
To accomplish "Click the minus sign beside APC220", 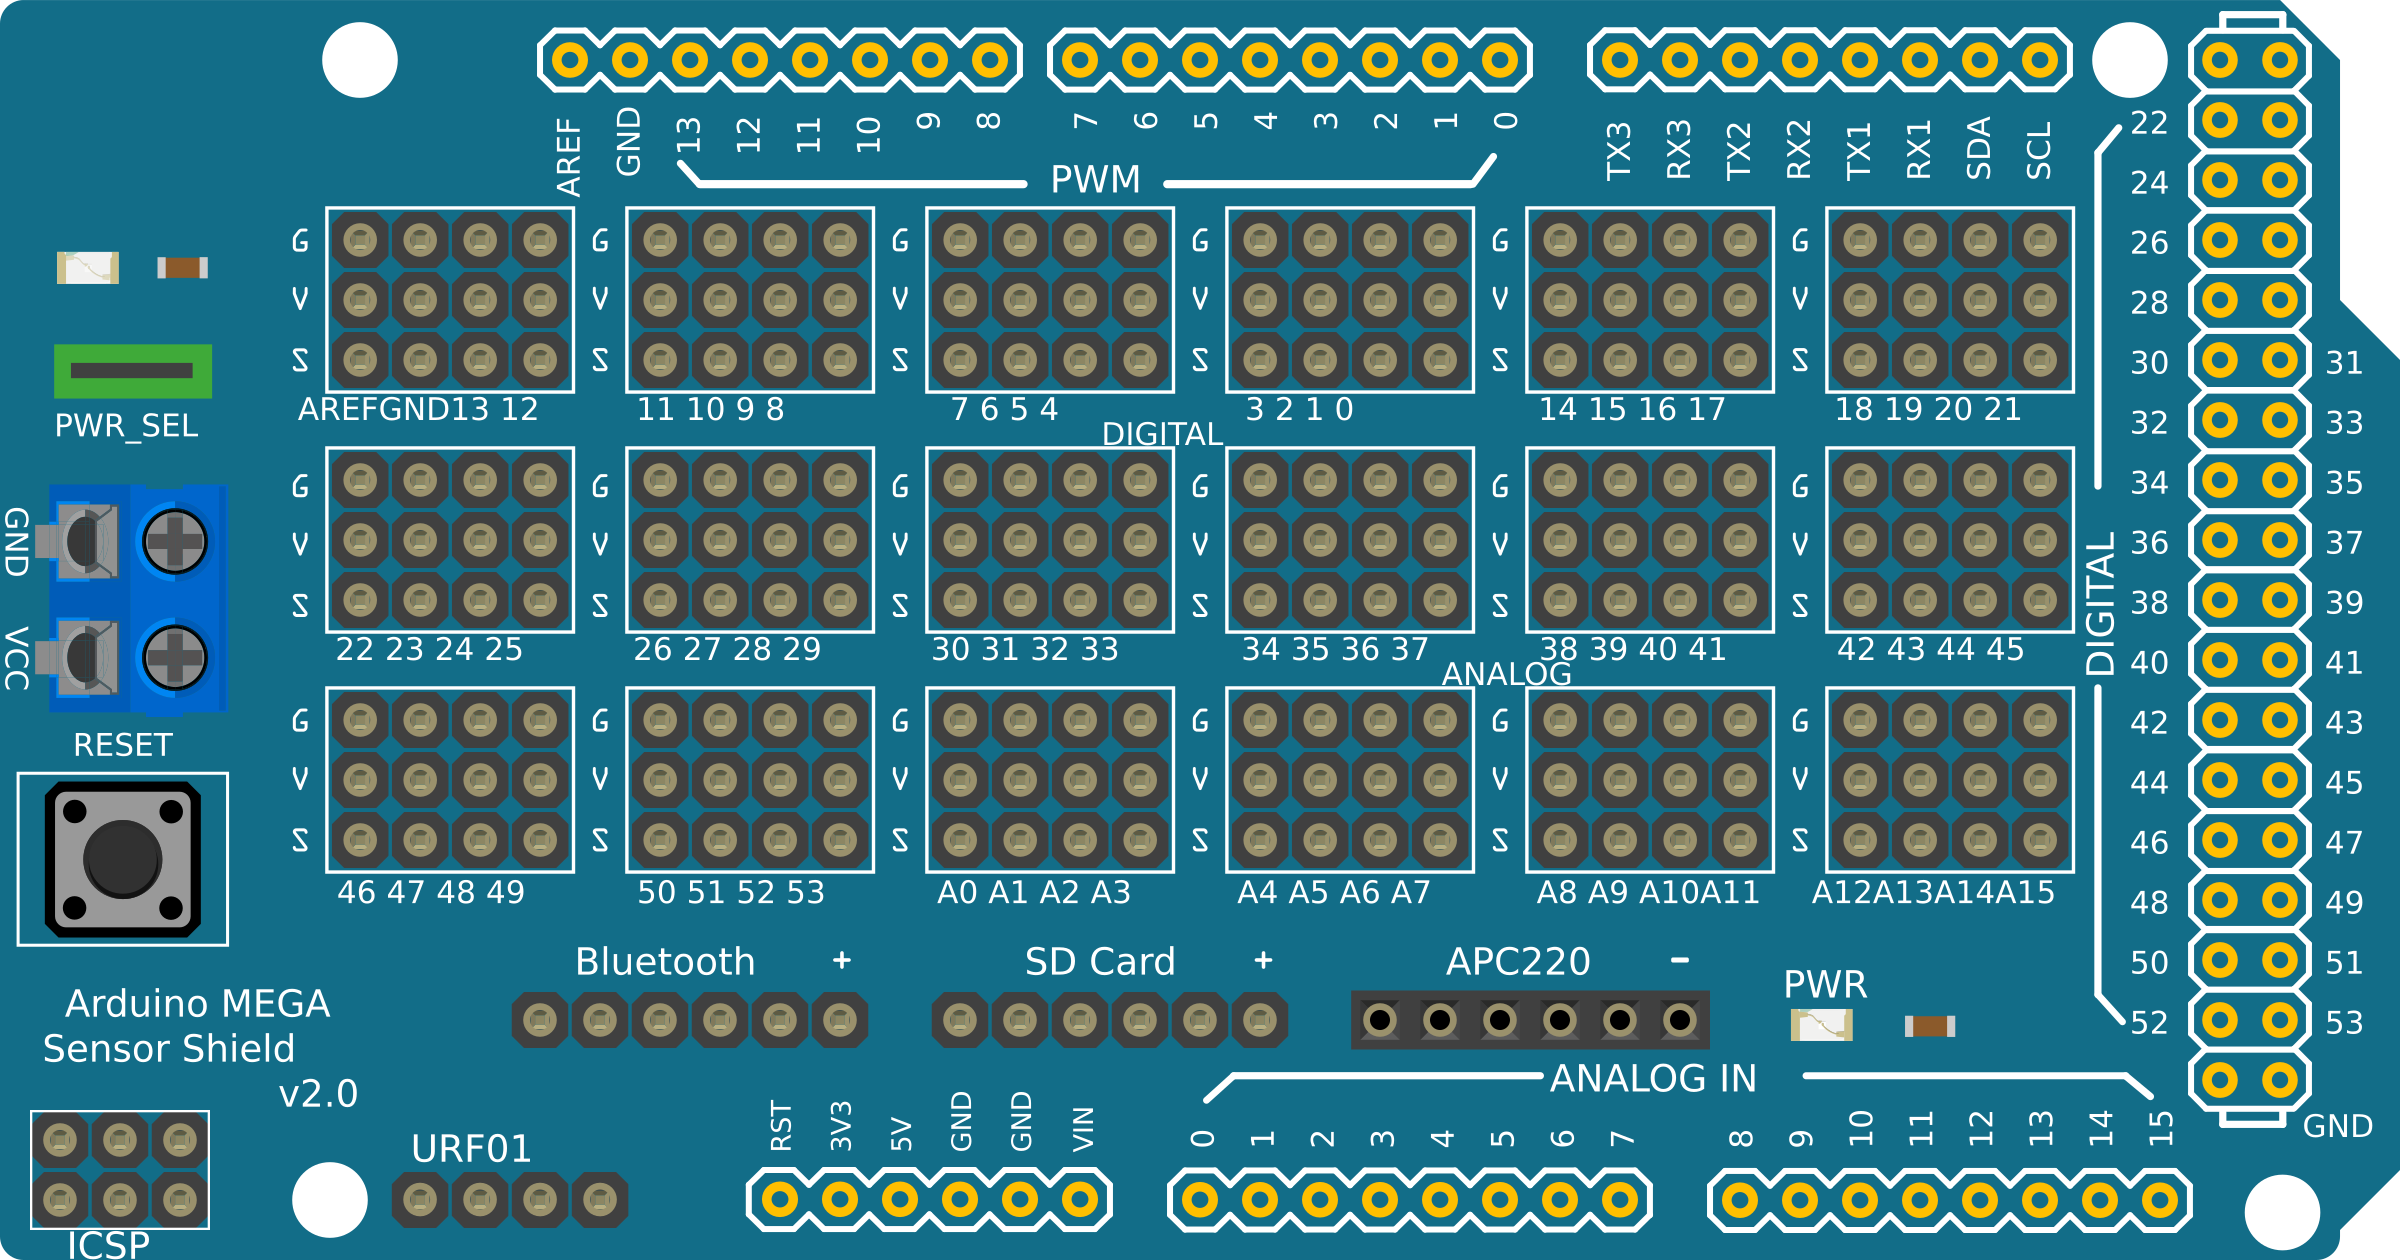I will click(x=1680, y=960).
